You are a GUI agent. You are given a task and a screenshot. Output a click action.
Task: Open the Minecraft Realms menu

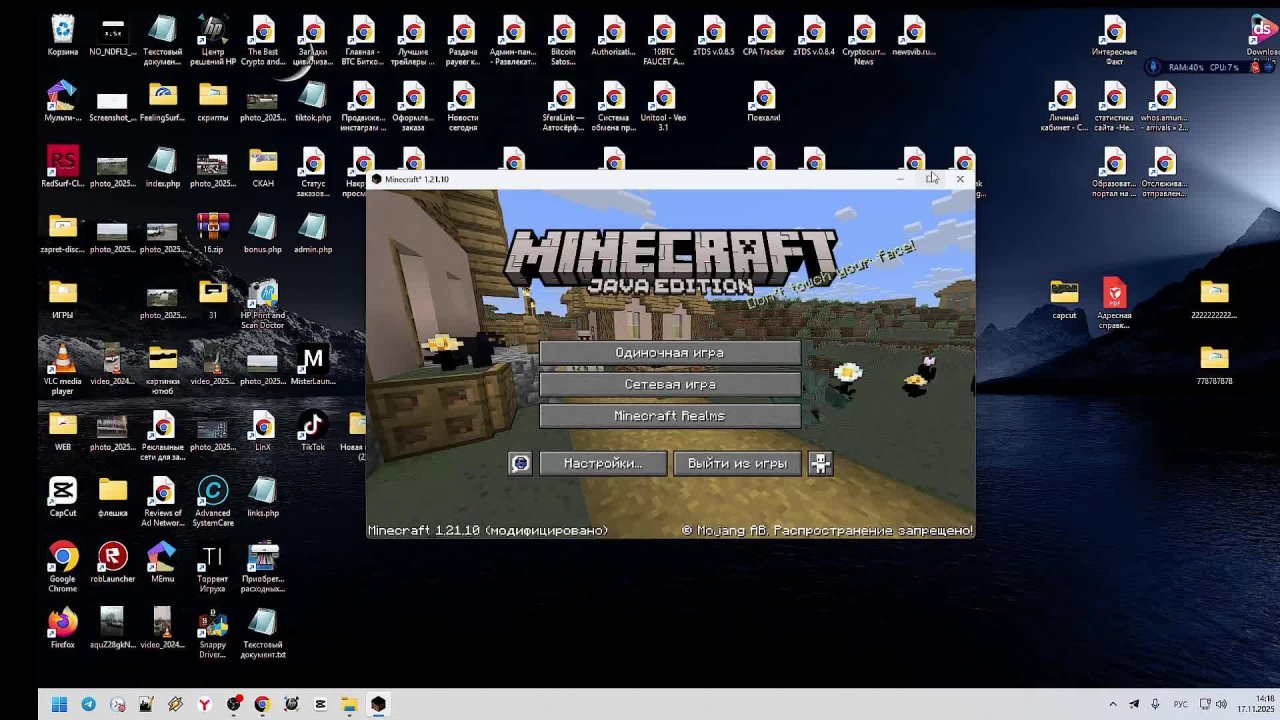coord(669,416)
